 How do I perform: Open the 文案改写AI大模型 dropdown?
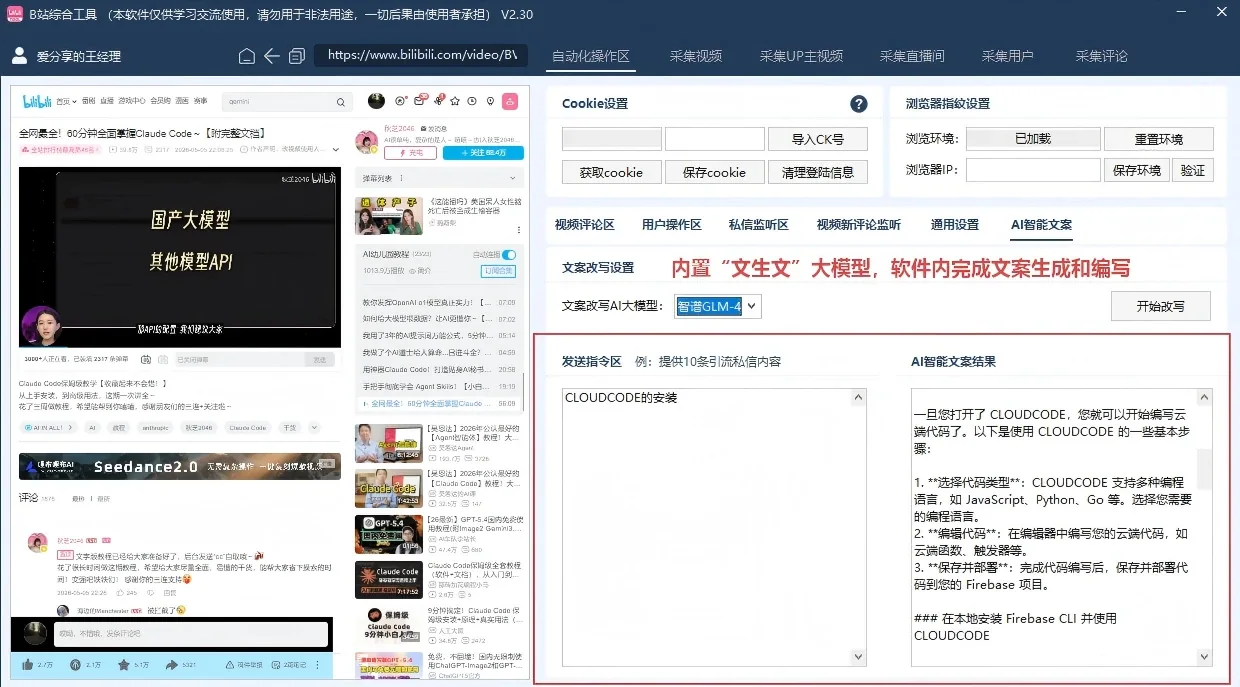tap(718, 306)
